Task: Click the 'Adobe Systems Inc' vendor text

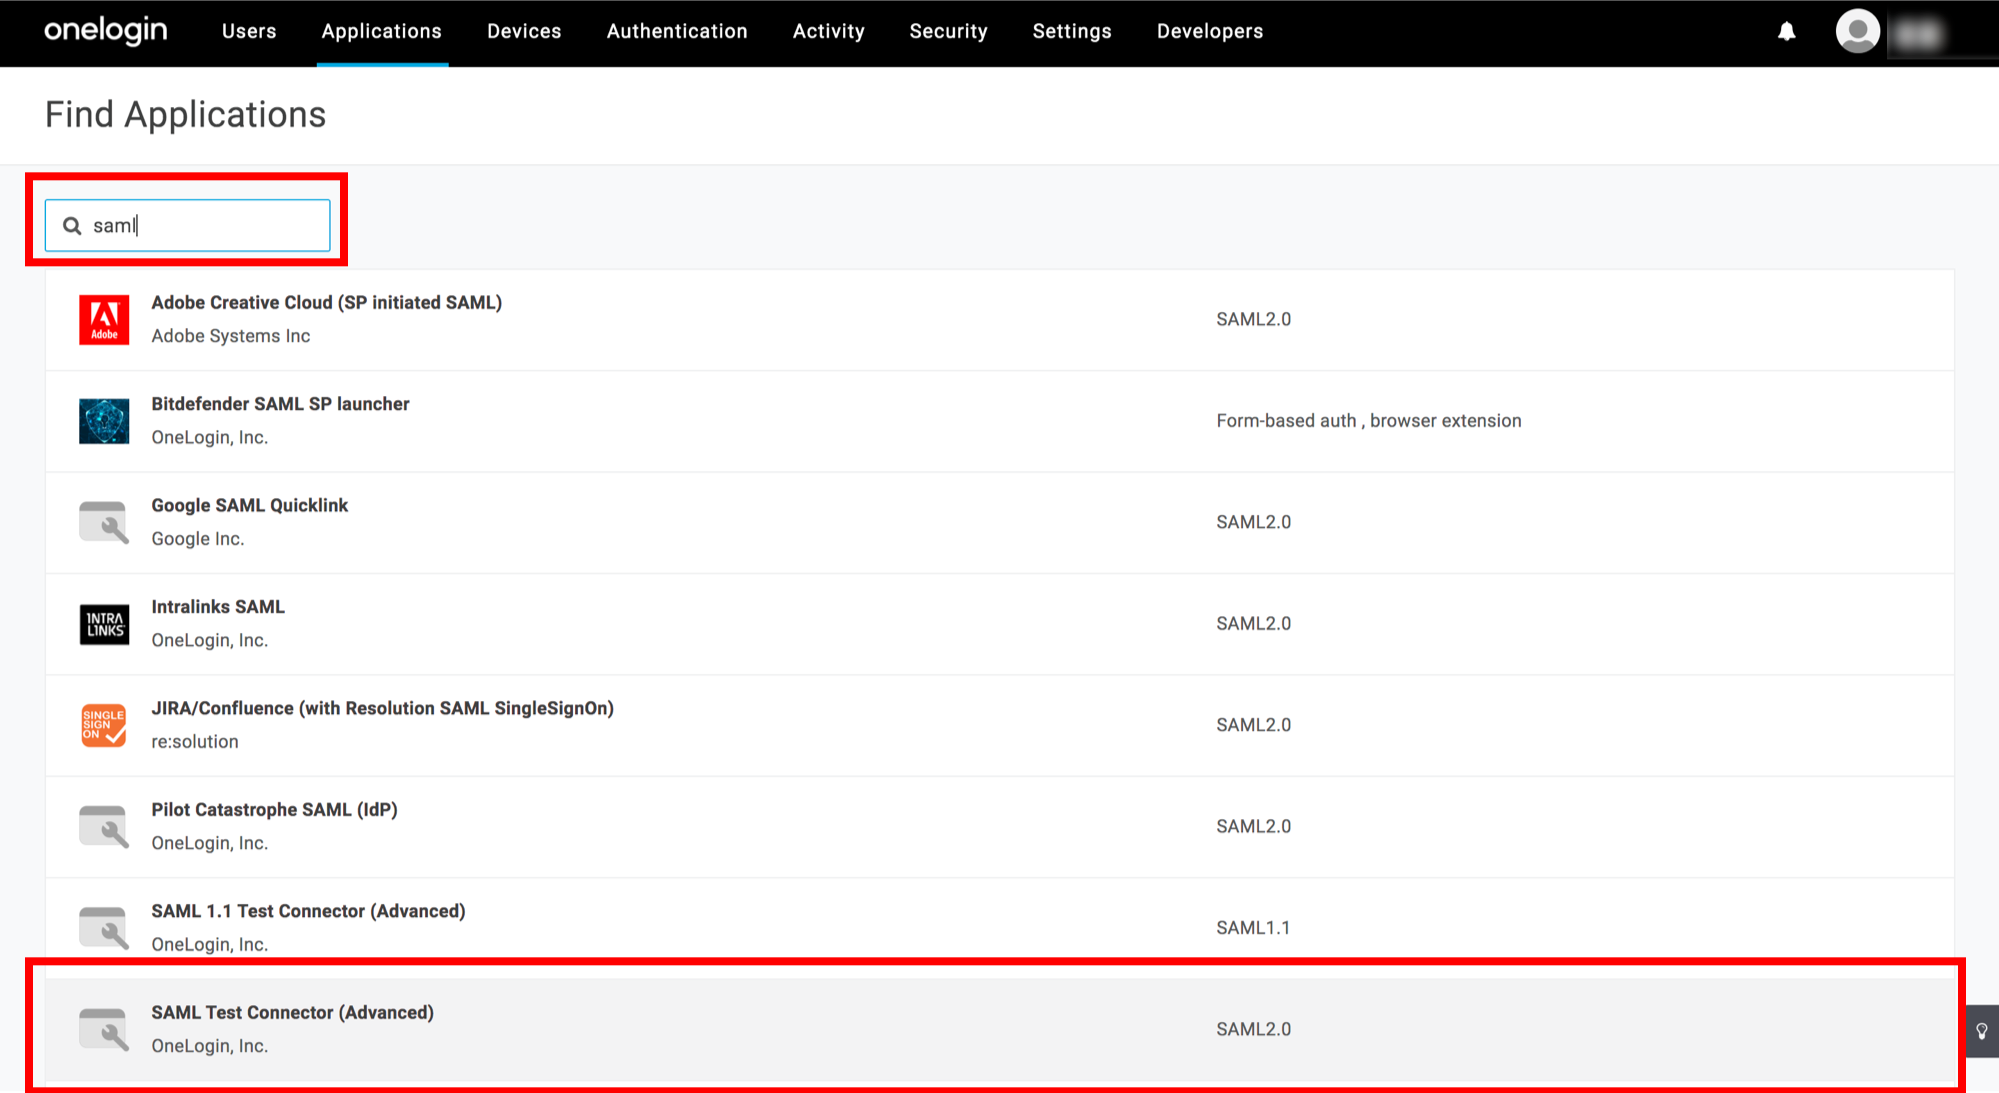Action: point(231,336)
